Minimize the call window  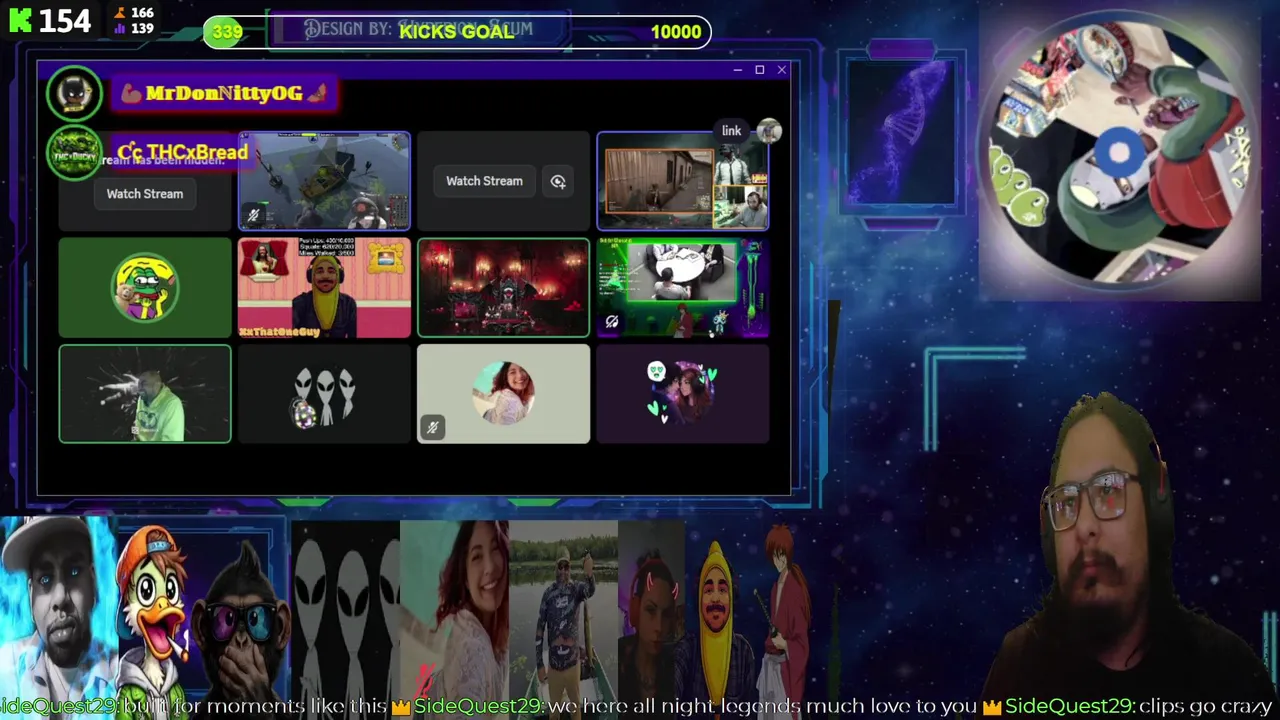737,70
